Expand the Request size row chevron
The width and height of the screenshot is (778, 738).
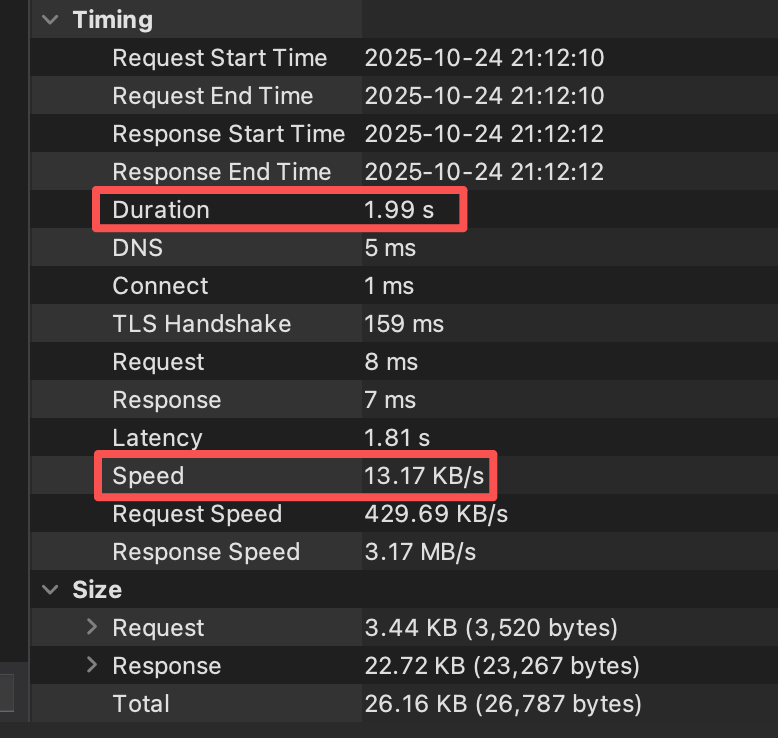click(x=92, y=627)
